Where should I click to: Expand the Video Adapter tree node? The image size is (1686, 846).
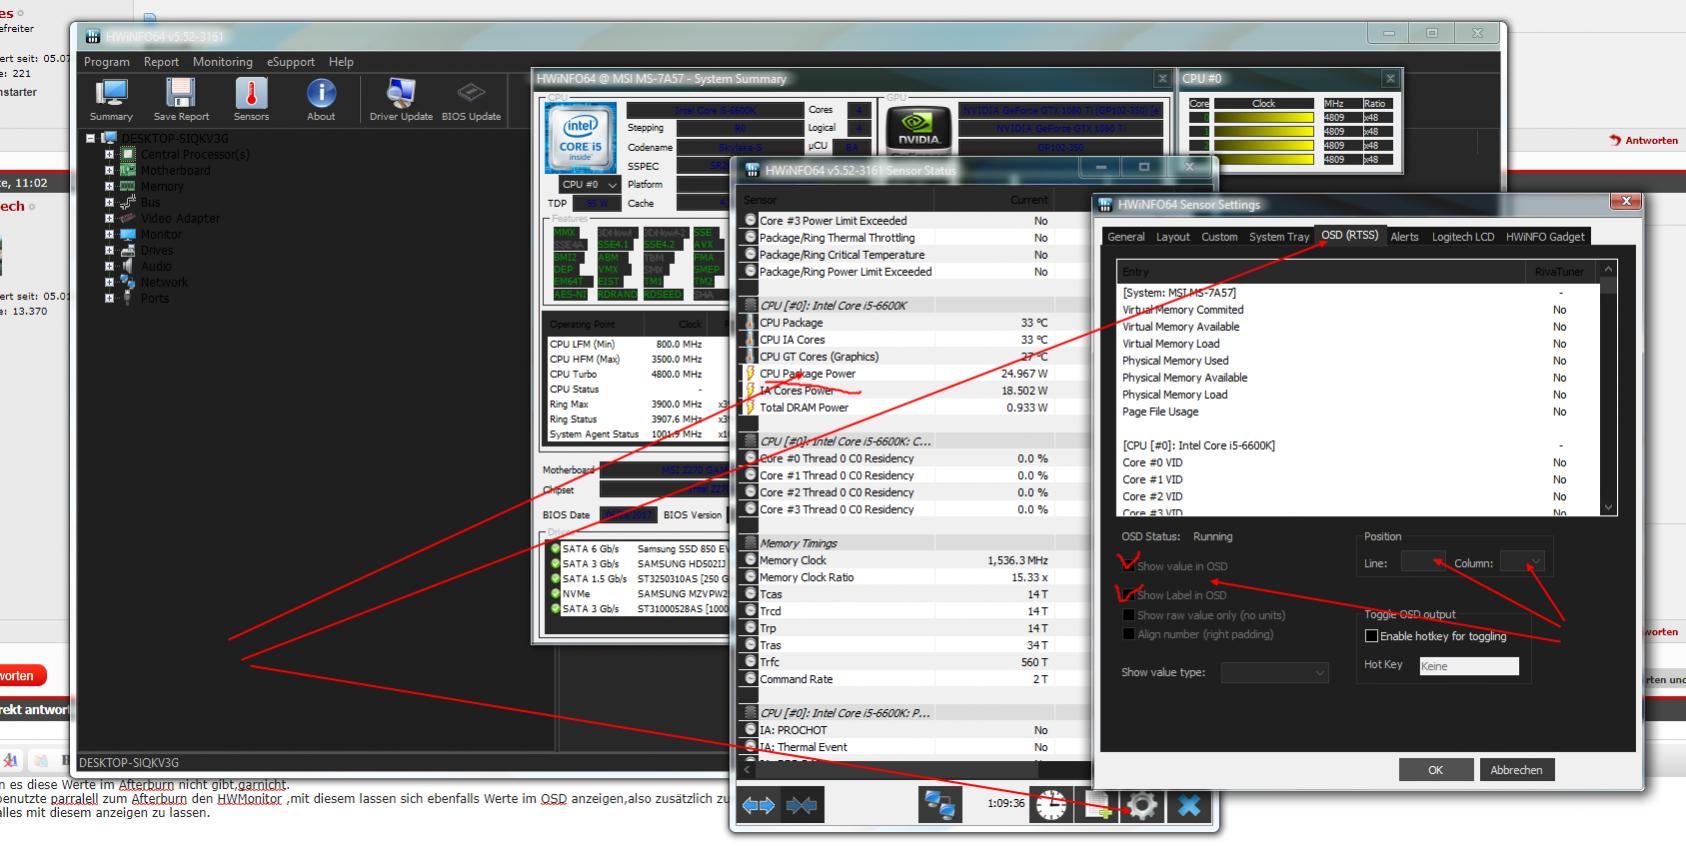tap(110, 219)
